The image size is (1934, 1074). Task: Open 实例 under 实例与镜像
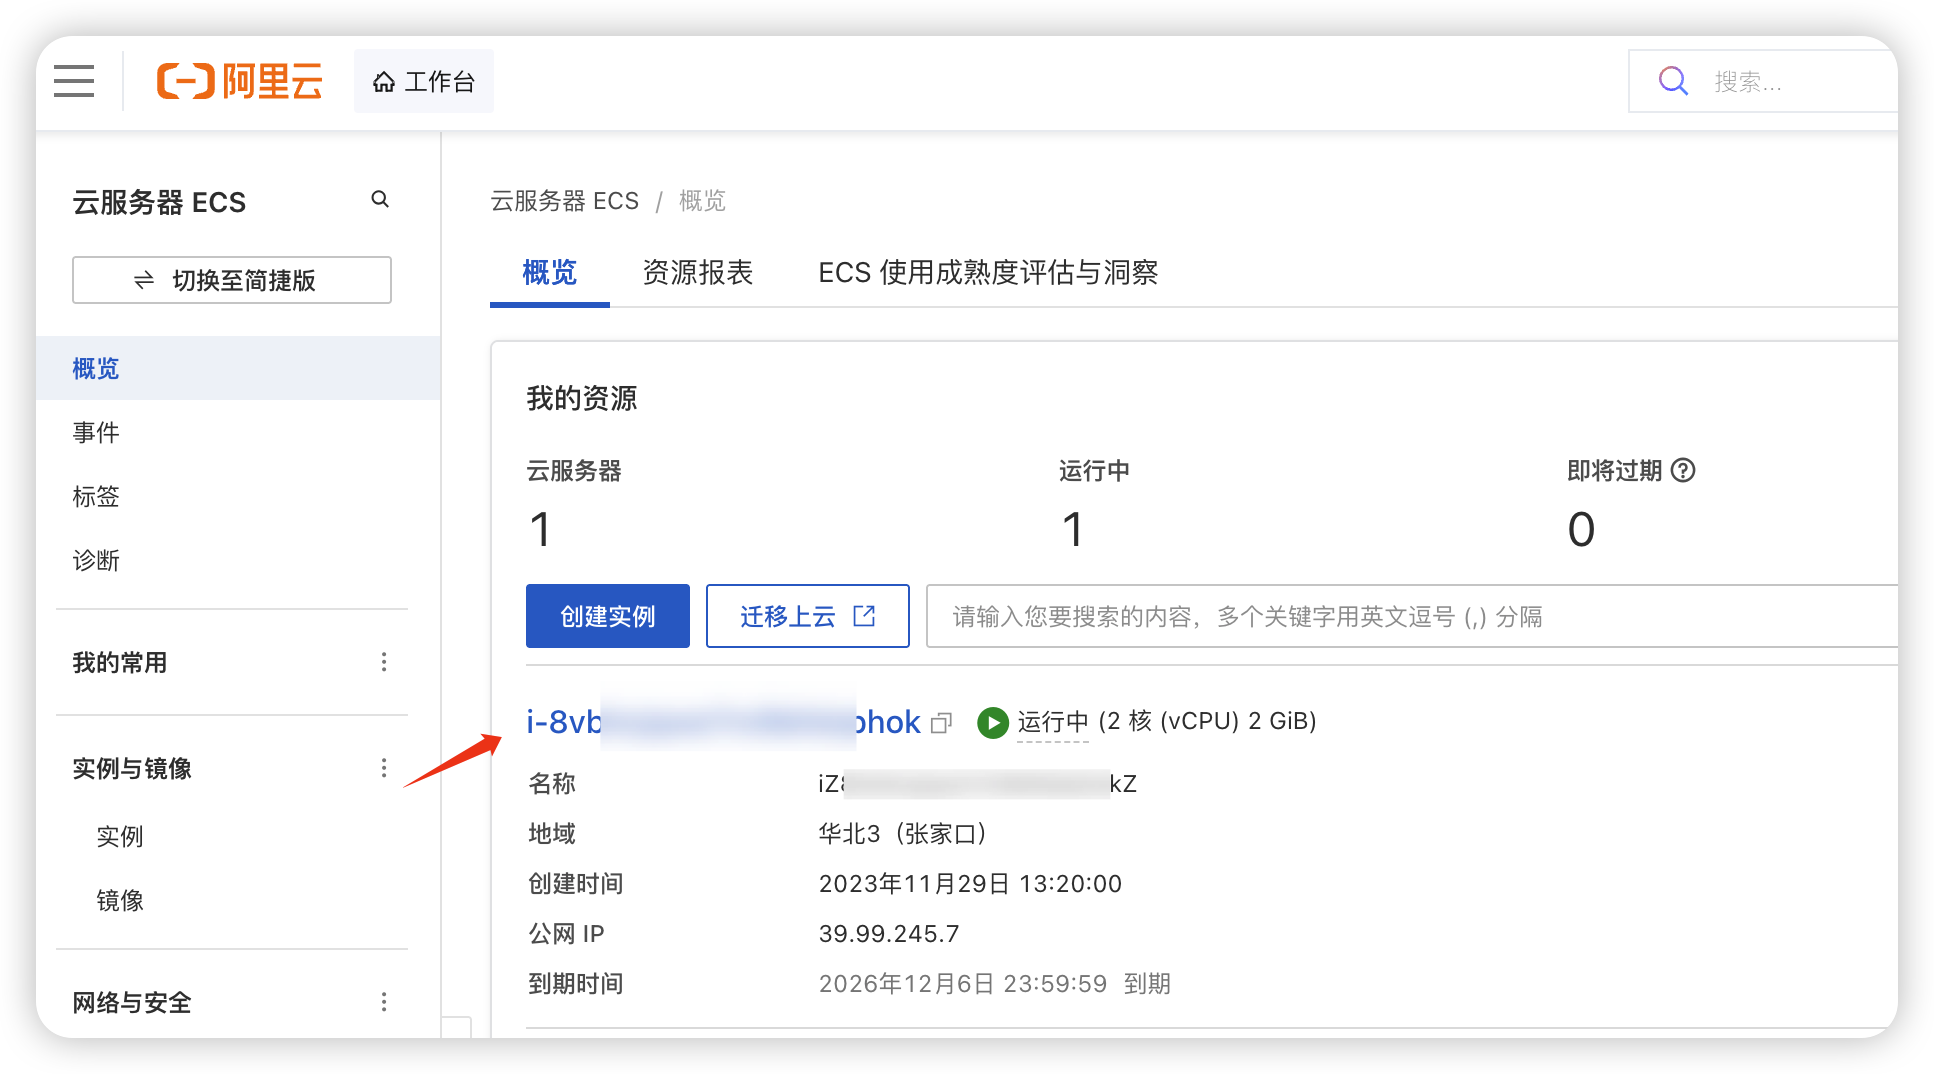pos(120,836)
